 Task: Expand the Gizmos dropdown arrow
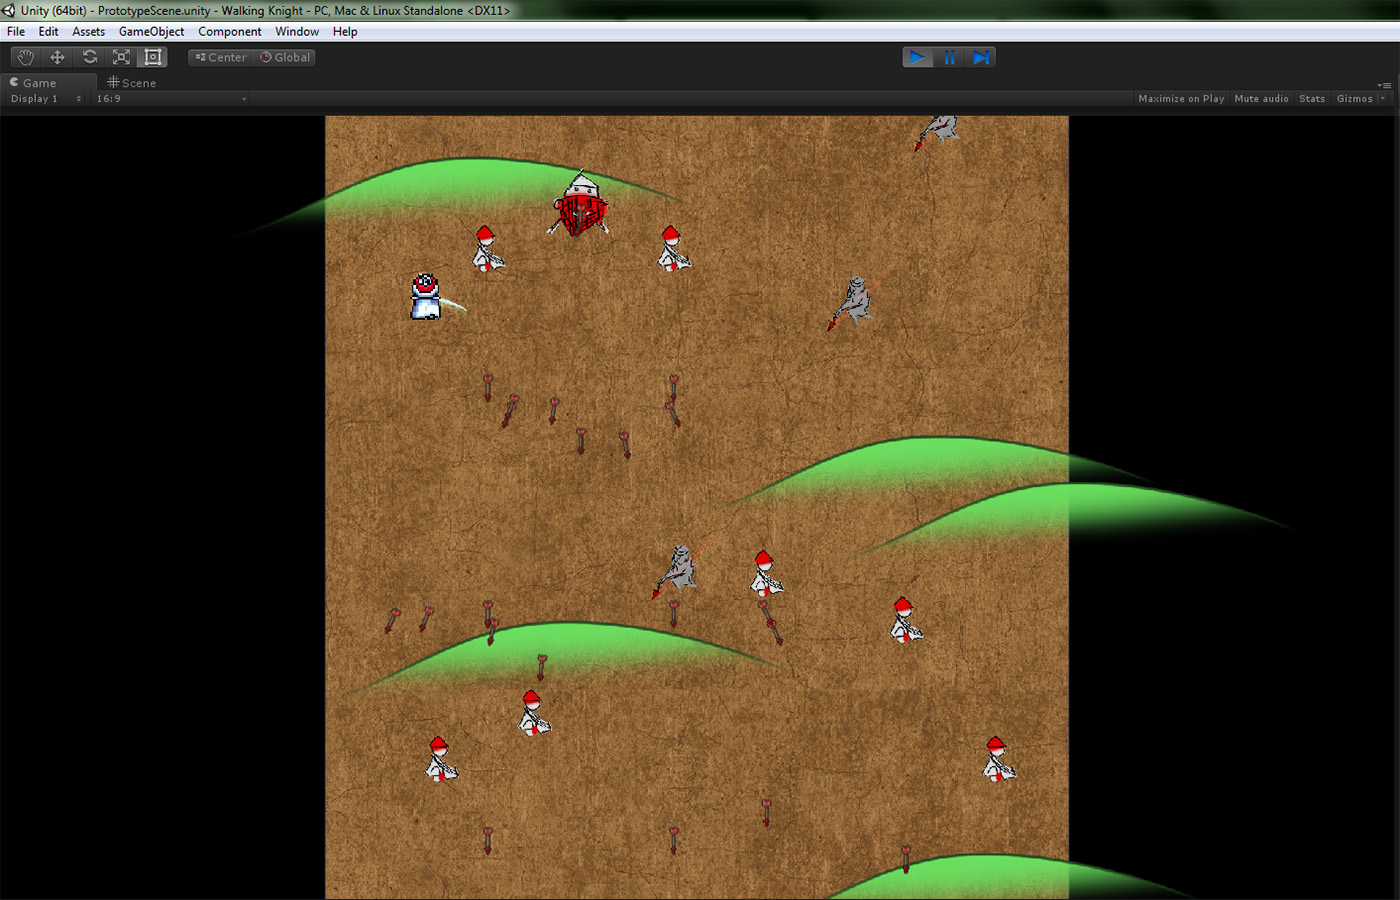[x=1383, y=99]
